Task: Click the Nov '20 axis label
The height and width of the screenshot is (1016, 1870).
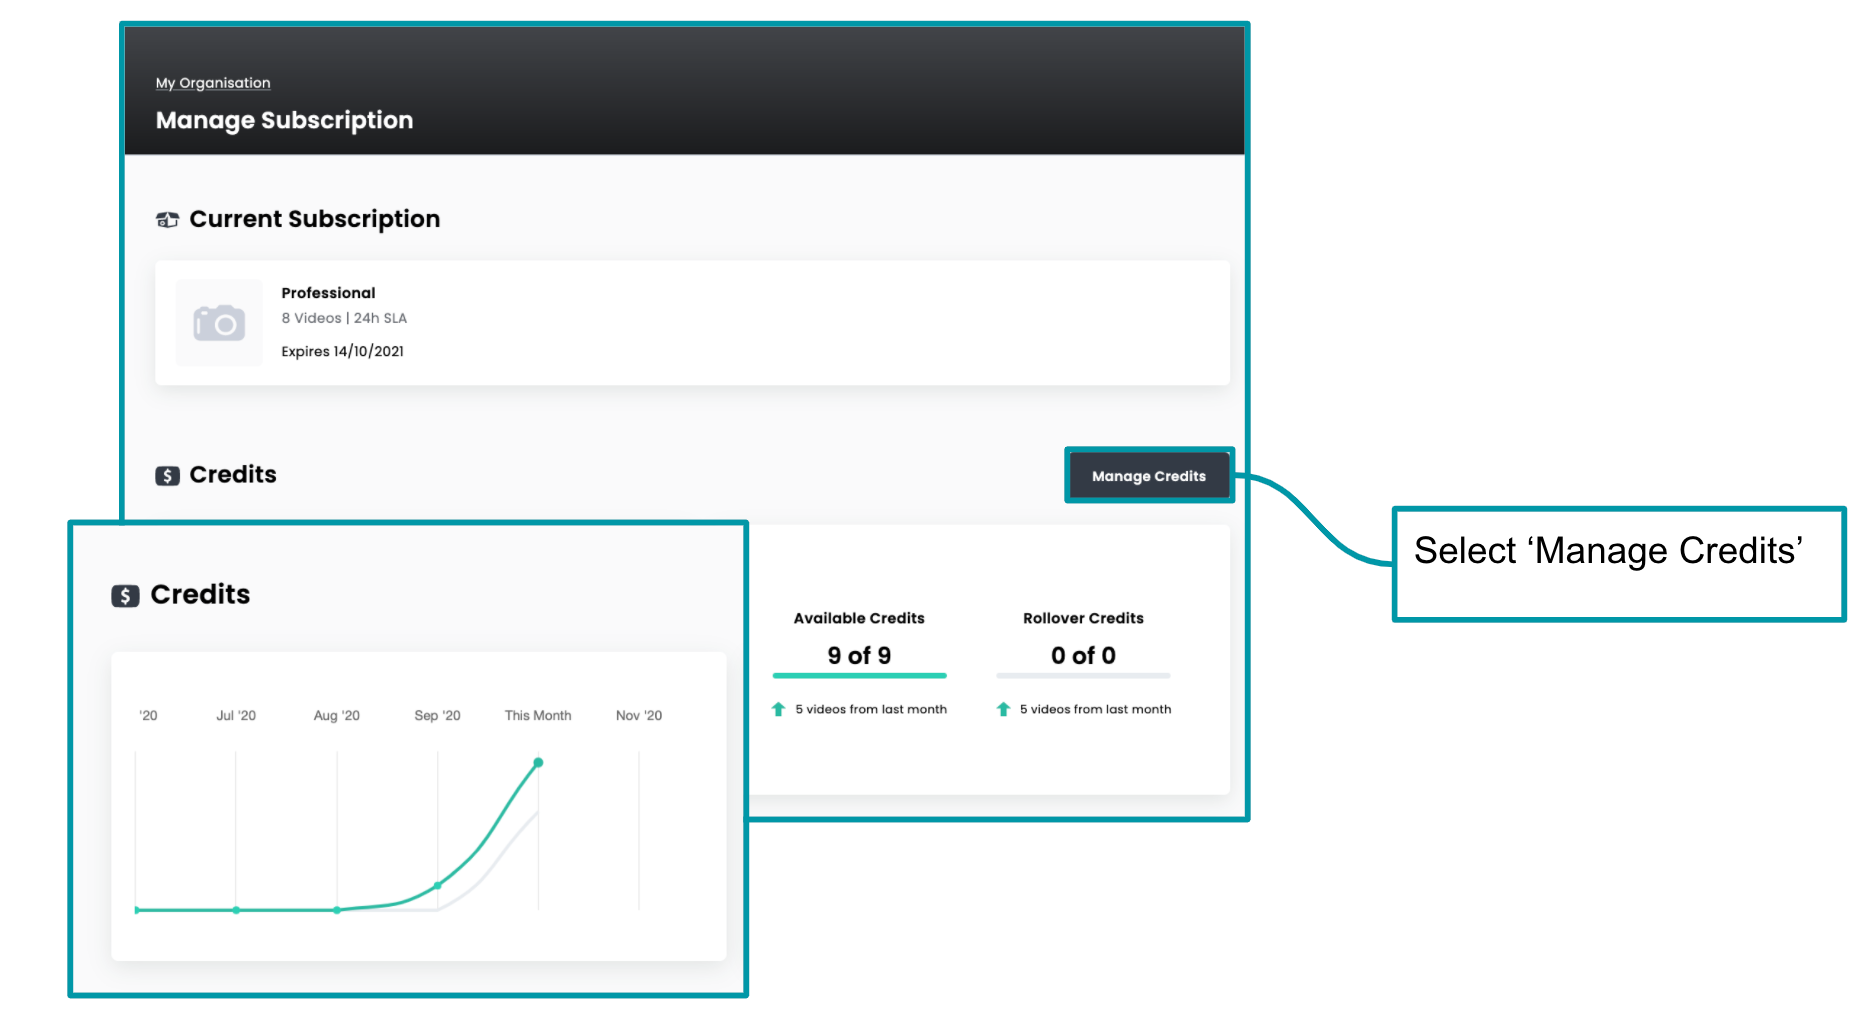Action: (638, 716)
